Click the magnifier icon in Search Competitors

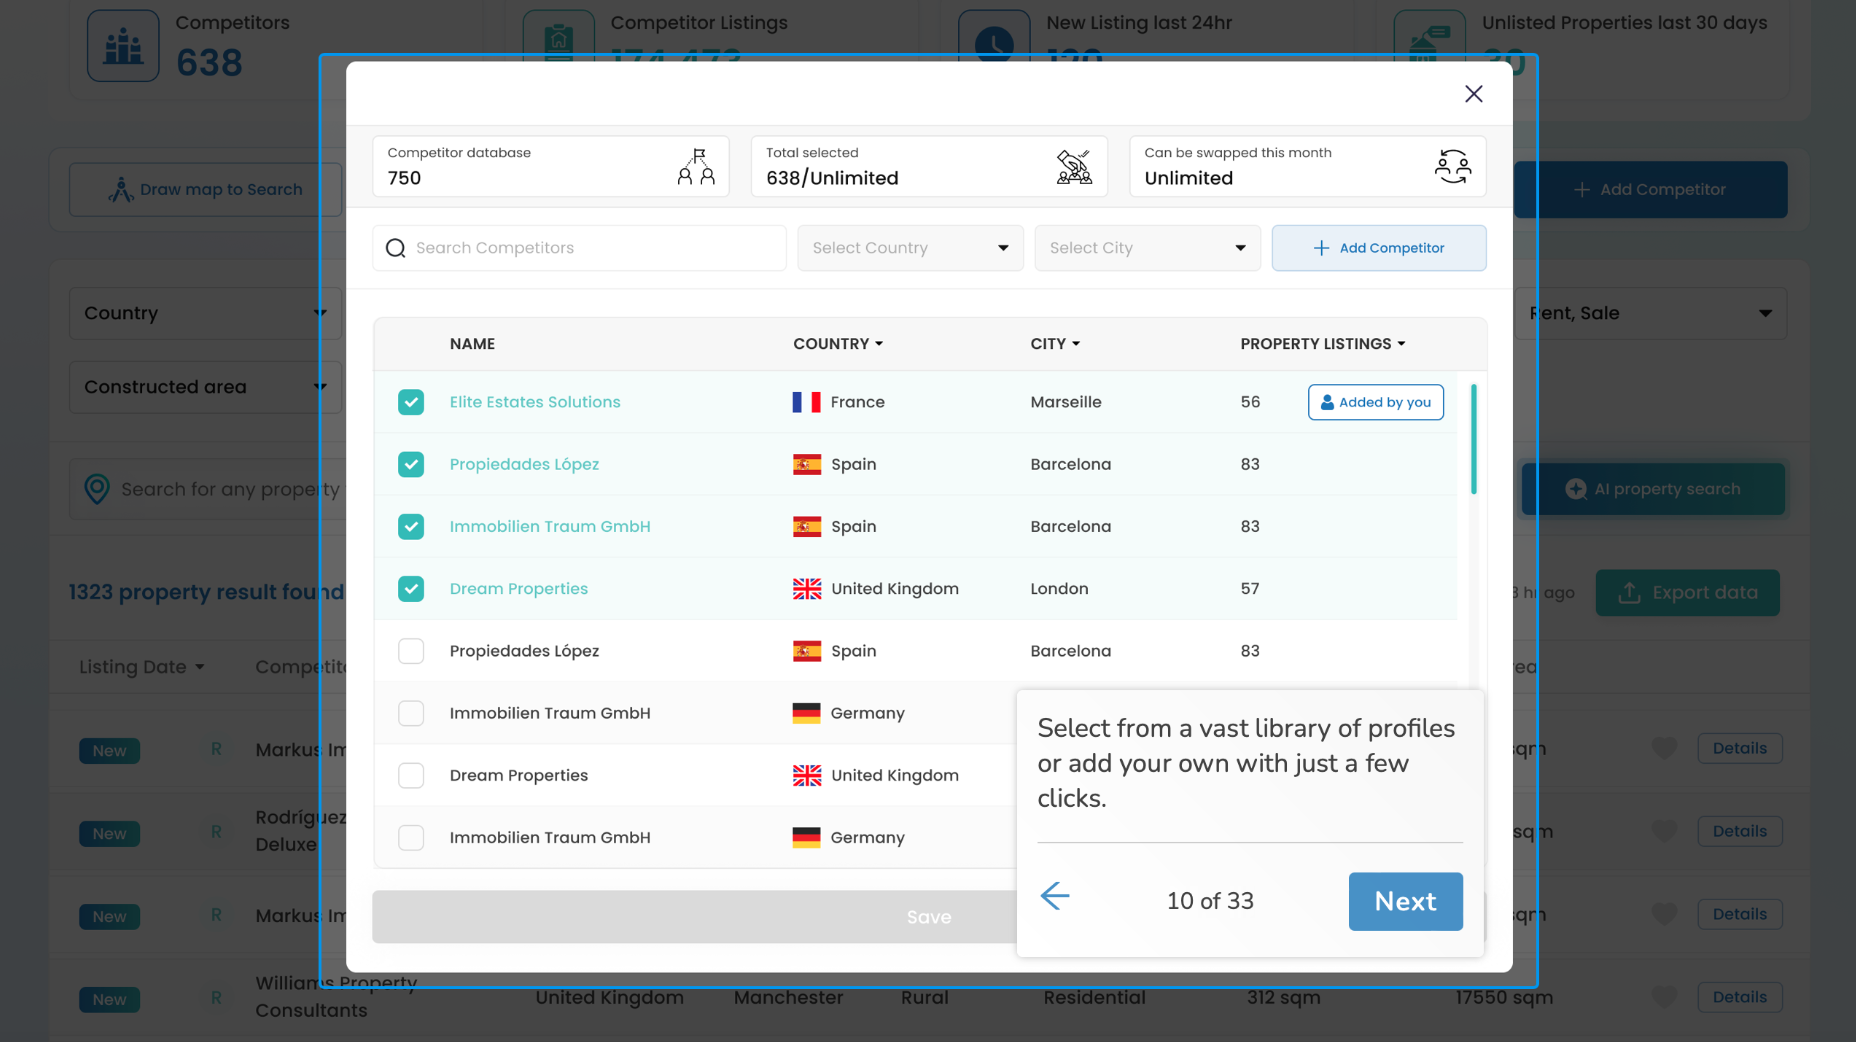(x=396, y=248)
